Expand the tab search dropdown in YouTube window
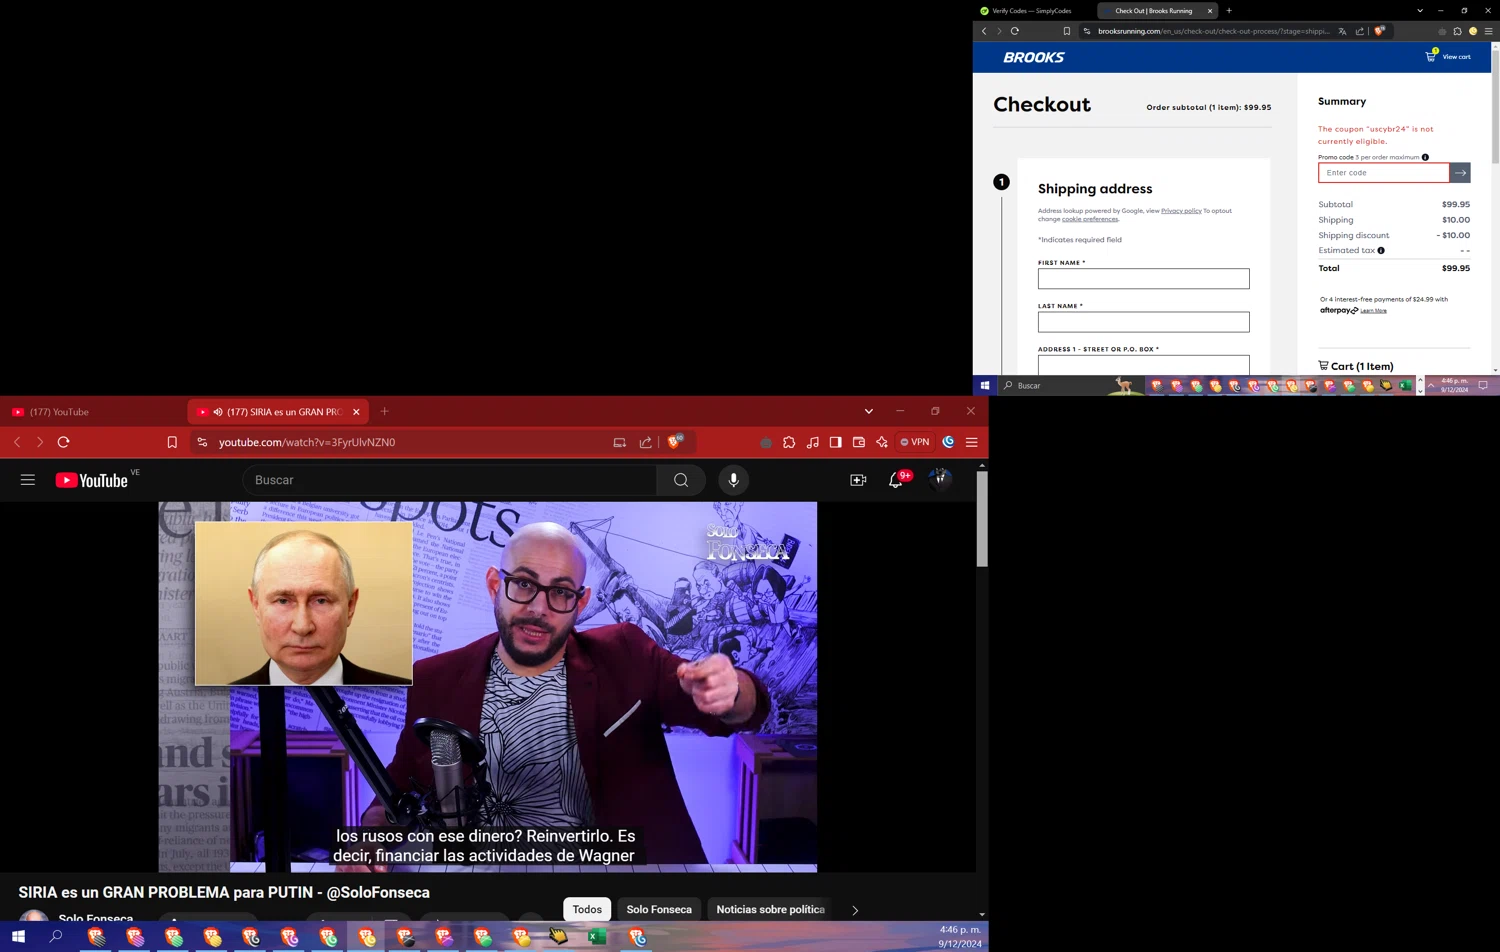 click(868, 411)
